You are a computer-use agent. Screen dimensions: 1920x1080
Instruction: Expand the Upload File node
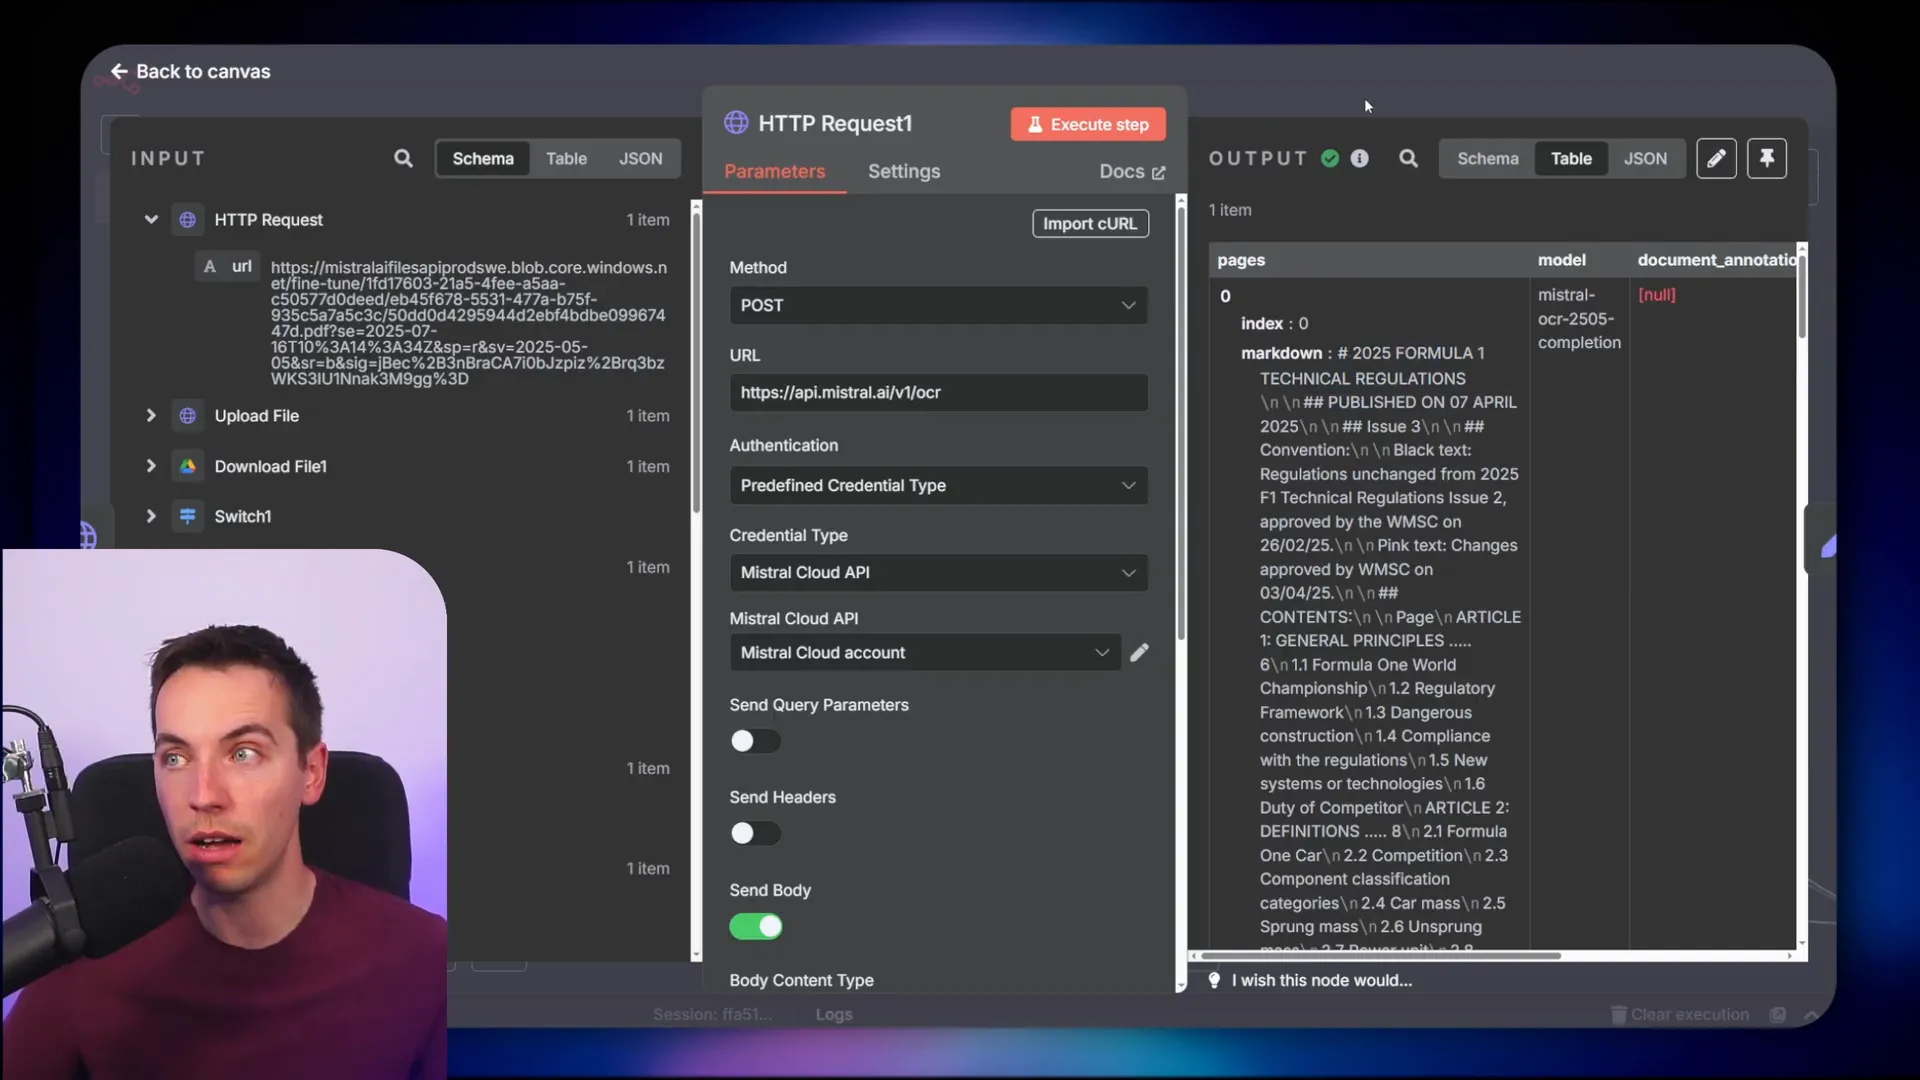pos(151,416)
